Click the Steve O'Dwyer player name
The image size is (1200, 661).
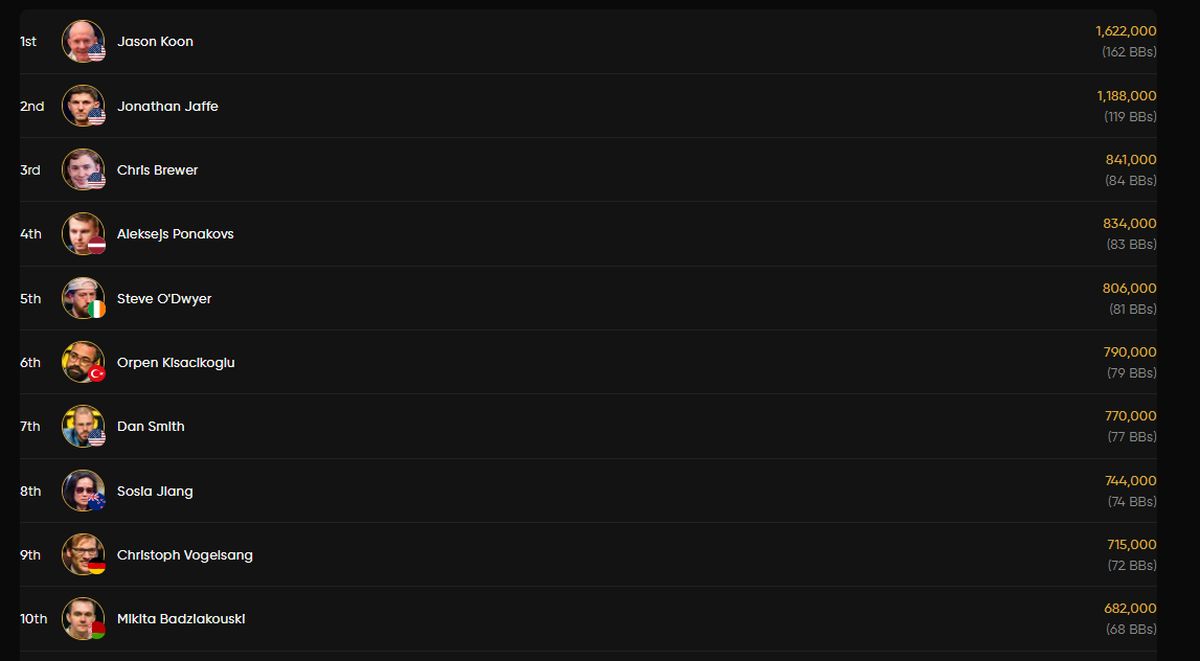[x=164, y=298]
